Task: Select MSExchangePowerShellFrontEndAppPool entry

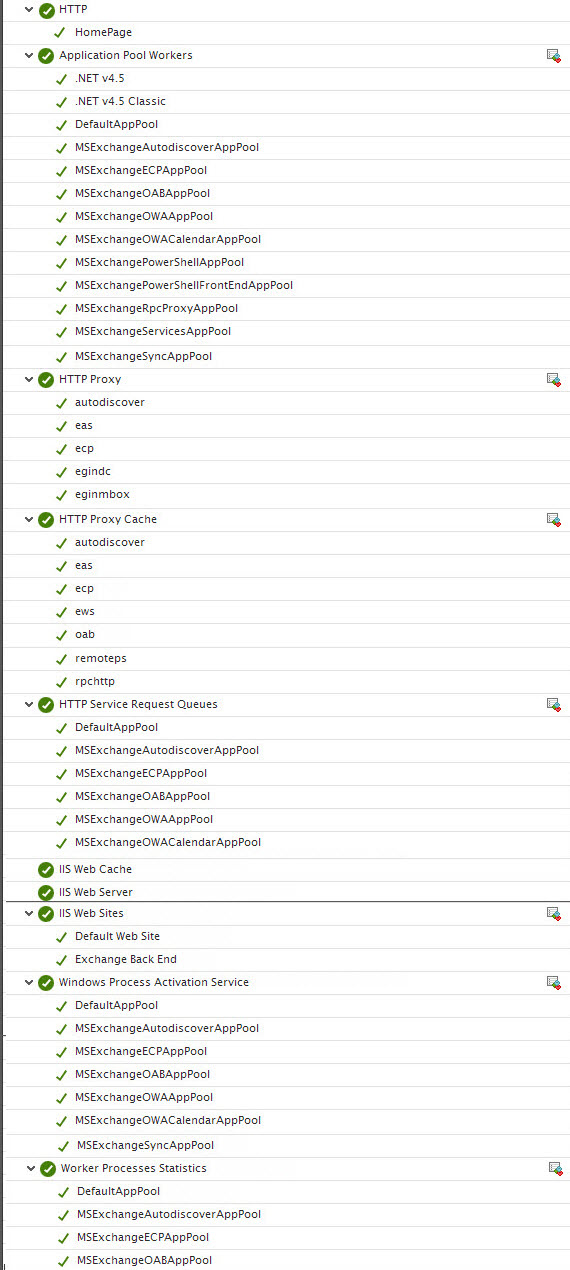Action: (184, 286)
